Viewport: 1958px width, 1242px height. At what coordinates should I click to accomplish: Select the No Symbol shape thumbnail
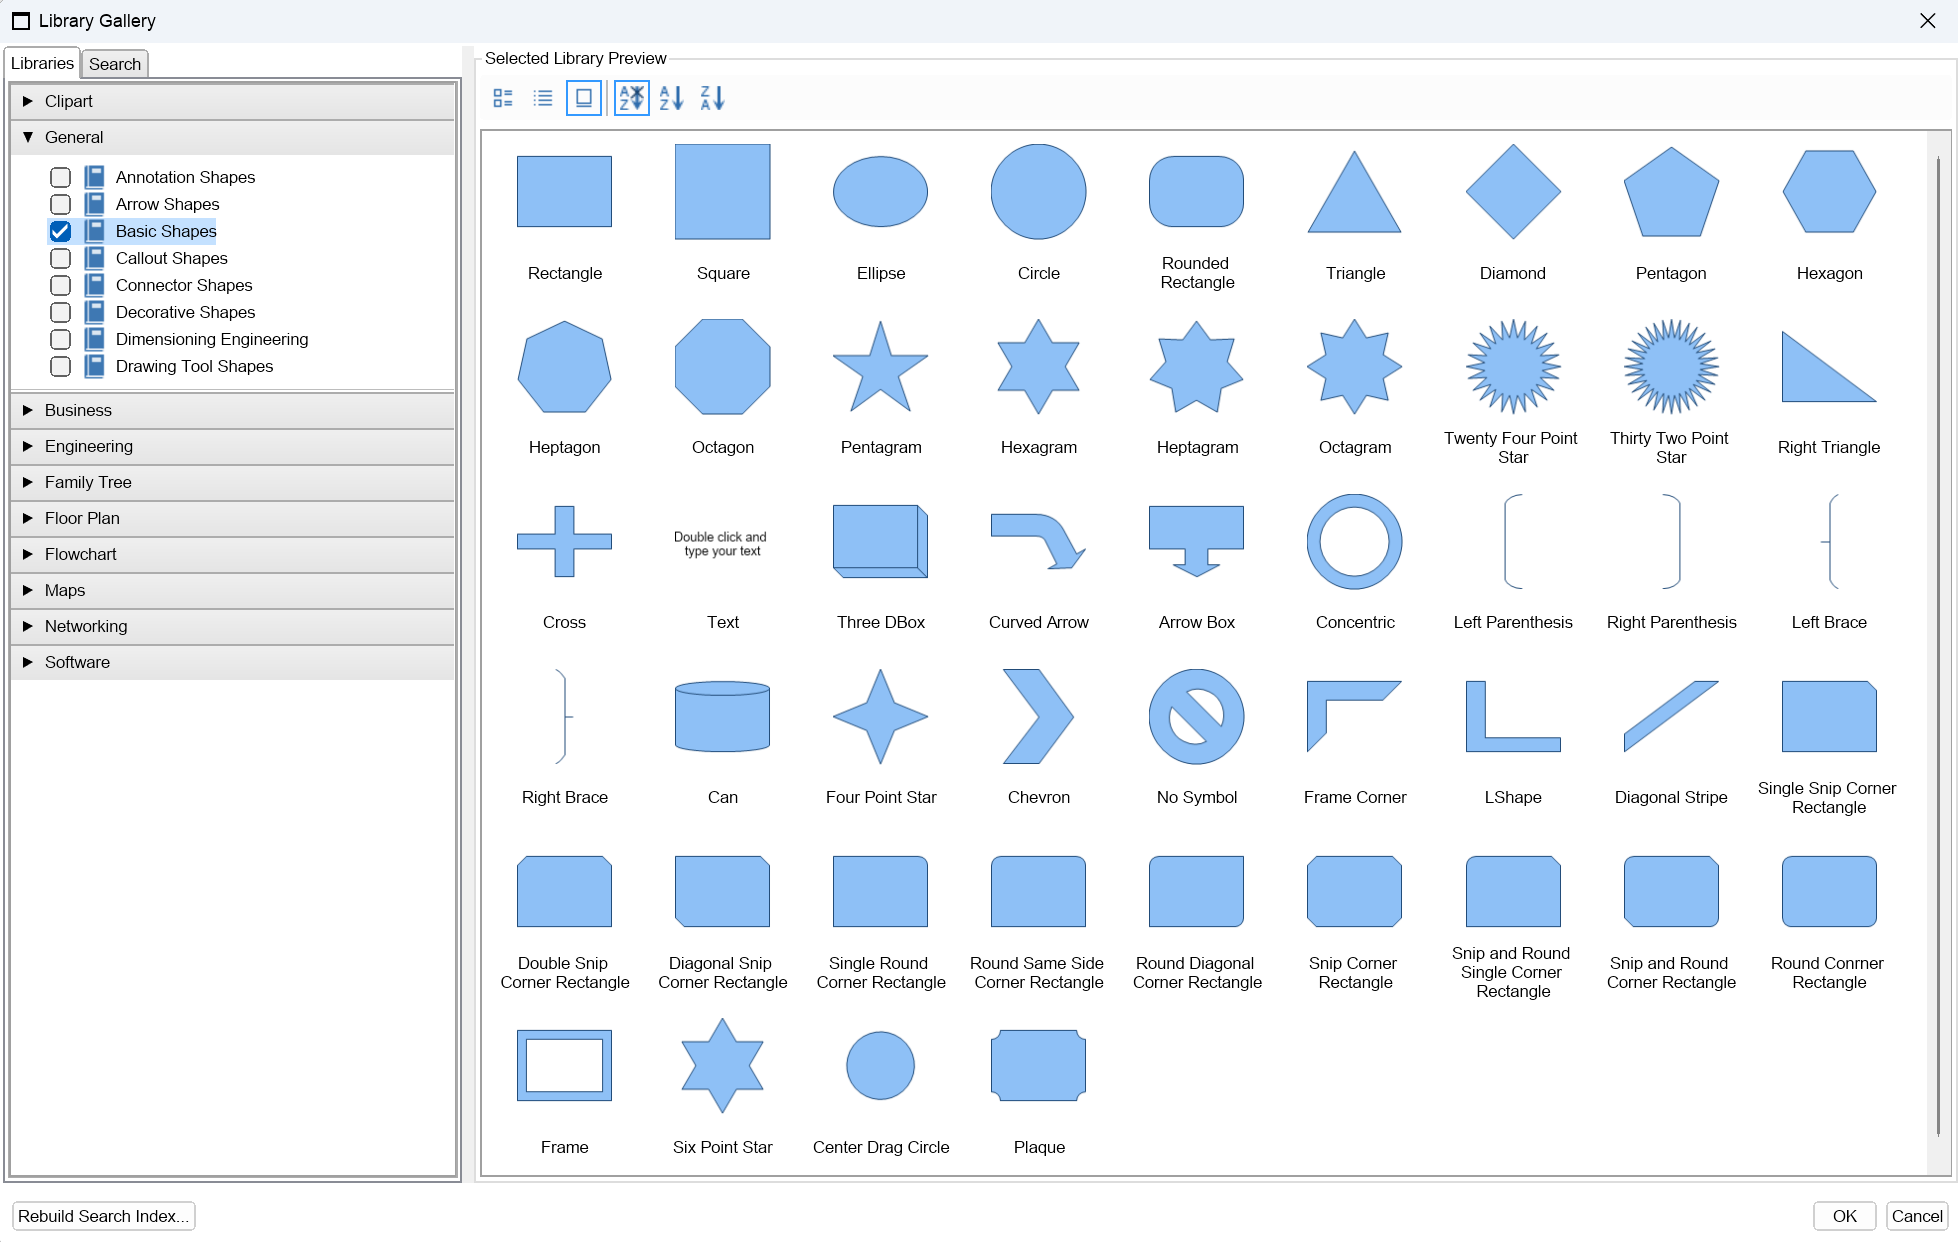(x=1196, y=717)
